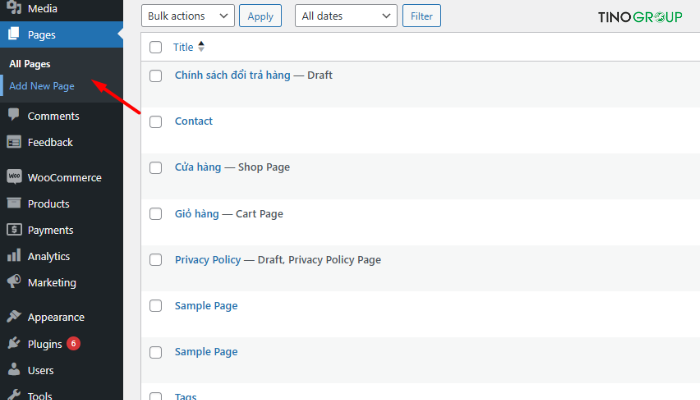Check the Cửa hàng Shop Page row
Screen dimensions: 700x400
(x=155, y=167)
